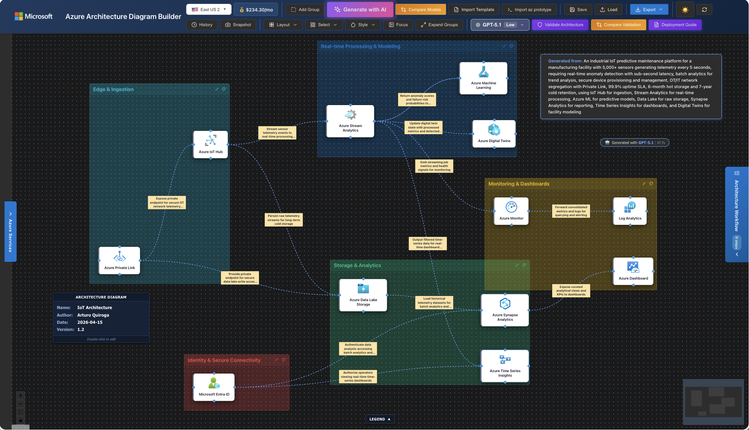
Task: Toggle the canvas lock control
Action: point(20,420)
